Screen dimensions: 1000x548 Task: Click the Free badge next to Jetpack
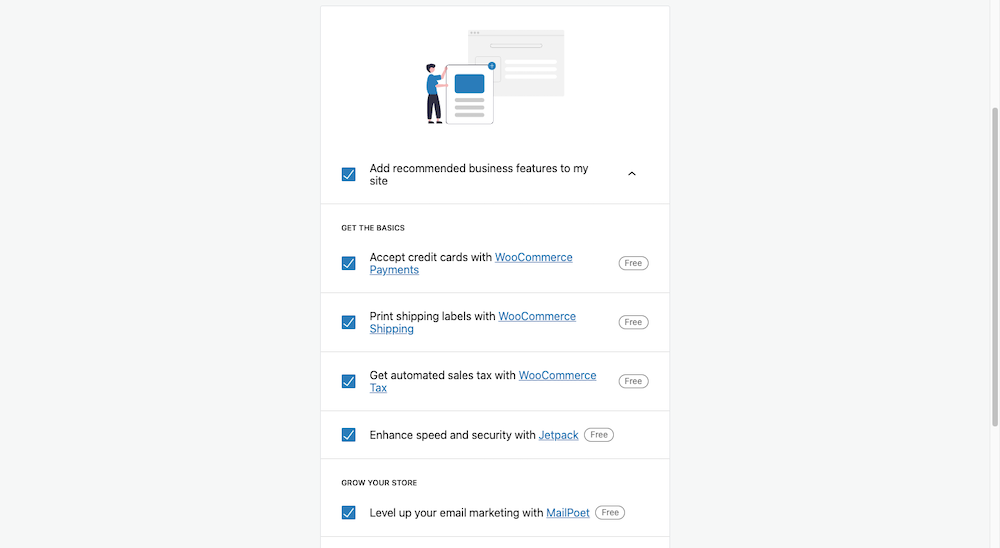(599, 435)
